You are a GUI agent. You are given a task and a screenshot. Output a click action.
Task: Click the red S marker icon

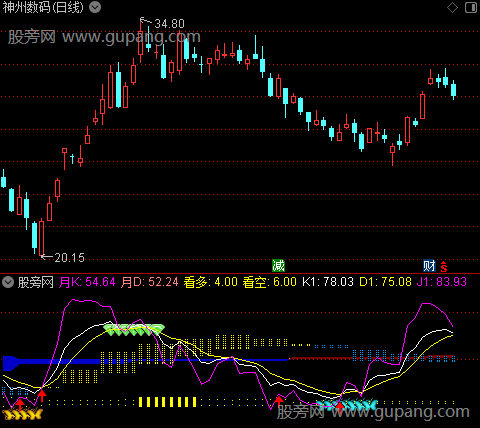pyautogui.click(x=444, y=266)
